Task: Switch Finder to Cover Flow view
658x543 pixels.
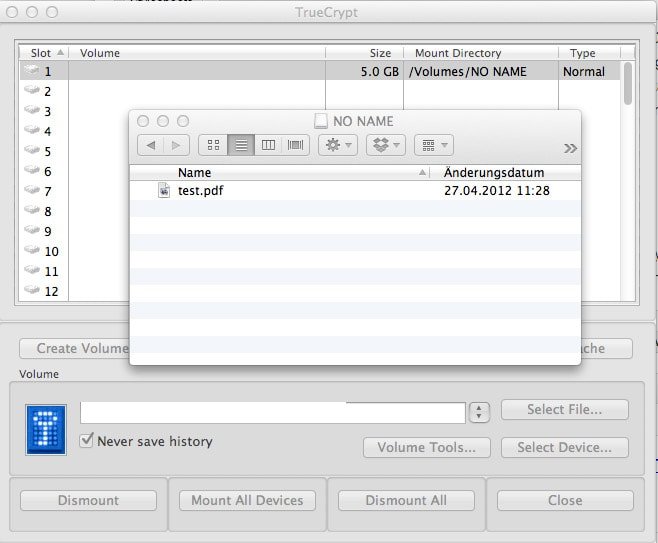Action: pos(295,145)
